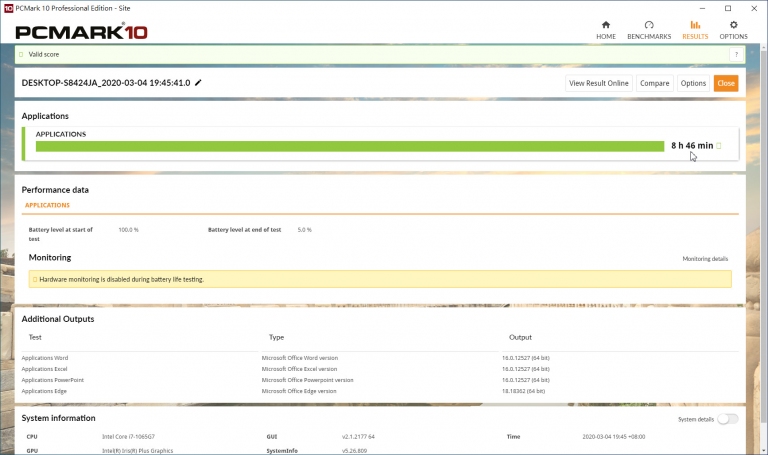Click the Options button beside Compare
The height and width of the screenshot is (455, 768).
pos(693,83)
